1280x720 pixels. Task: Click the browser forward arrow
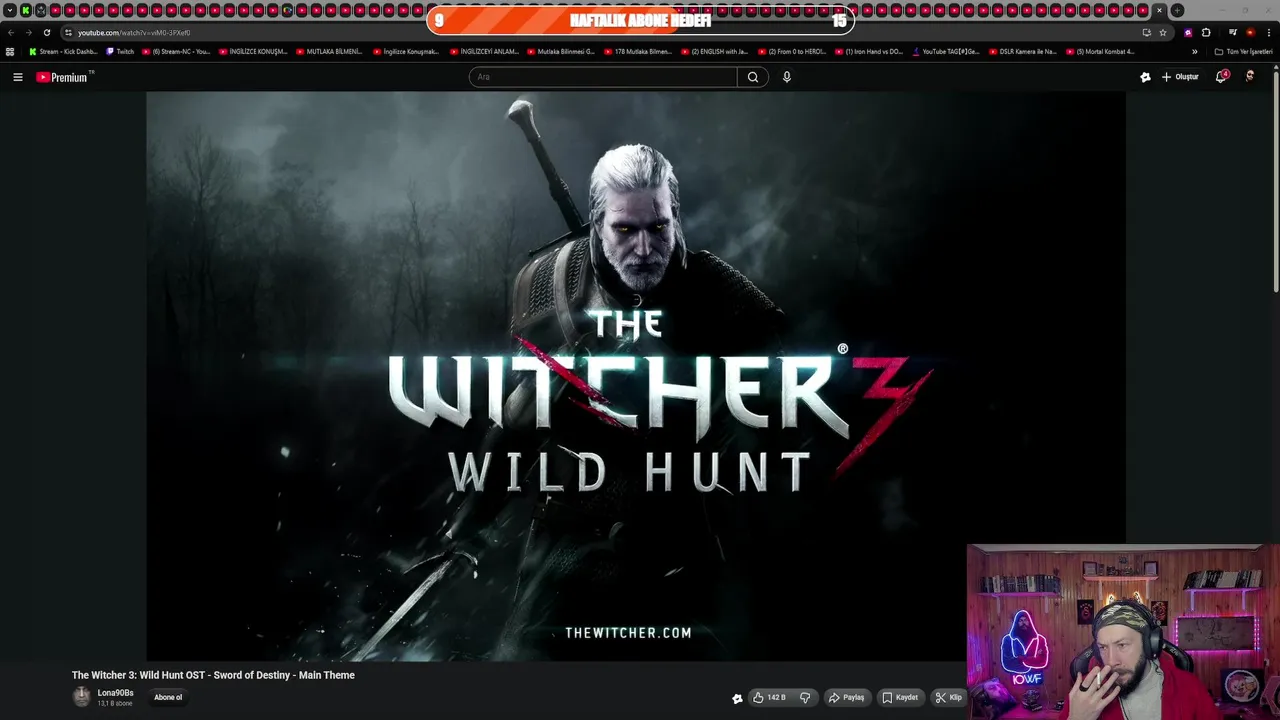(x=28, y=32)
